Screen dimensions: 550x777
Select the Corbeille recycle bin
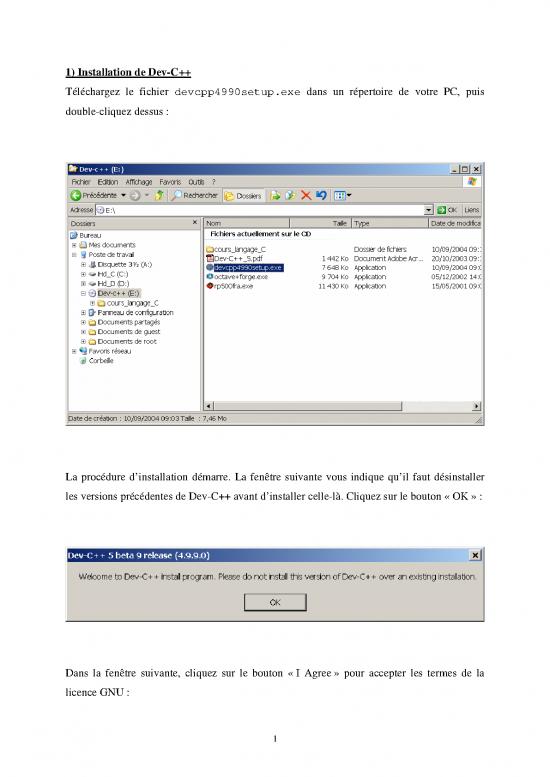101,361
